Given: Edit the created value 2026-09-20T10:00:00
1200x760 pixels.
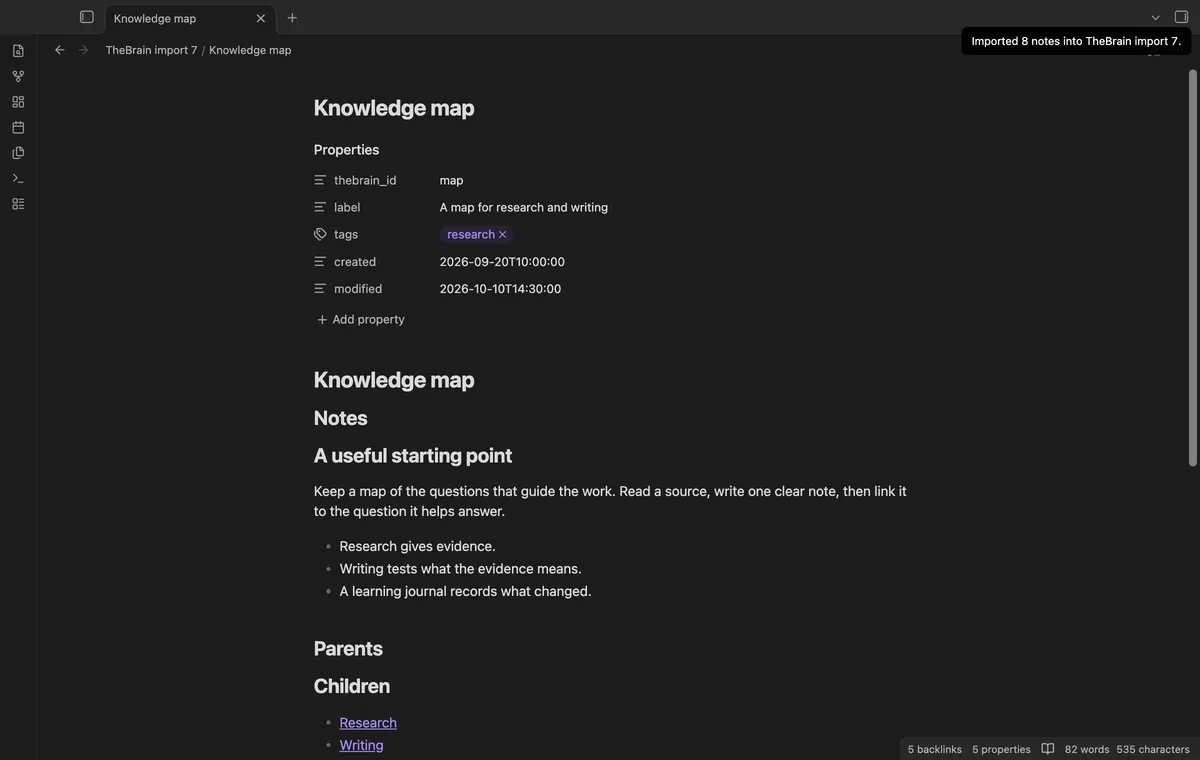Looking at the screenshot, I should tap(502, 261).
